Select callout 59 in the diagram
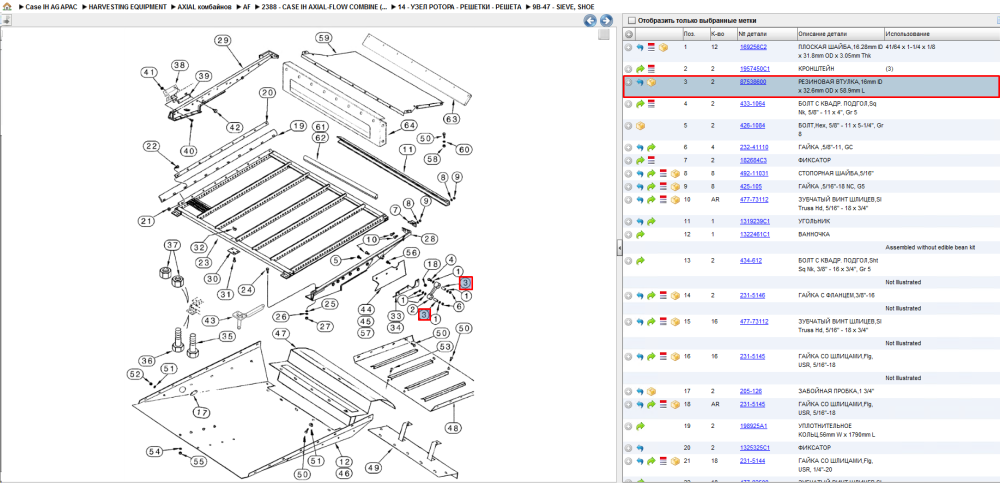This screenshot has width=1000, height=483. [x=323, y=39]
